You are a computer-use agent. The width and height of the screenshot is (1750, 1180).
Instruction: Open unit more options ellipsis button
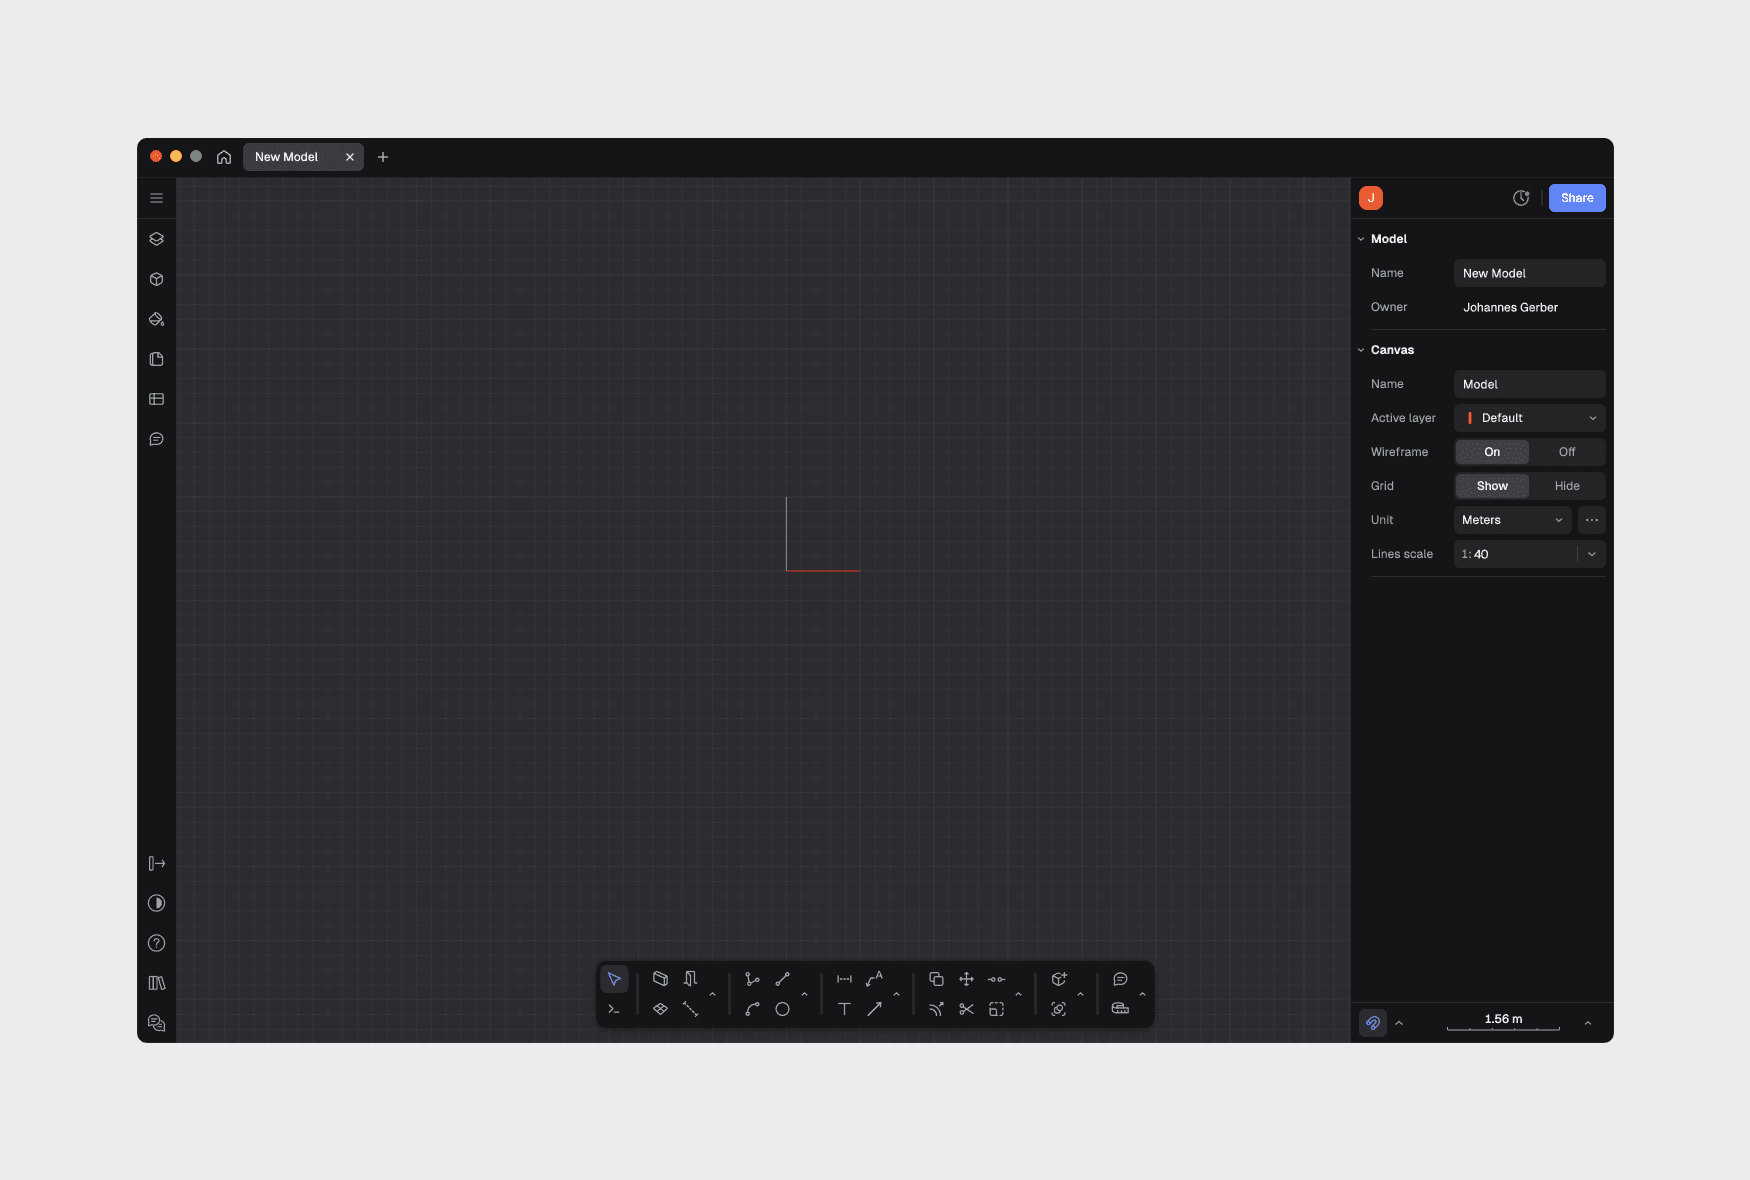(x=1591, y=520)
